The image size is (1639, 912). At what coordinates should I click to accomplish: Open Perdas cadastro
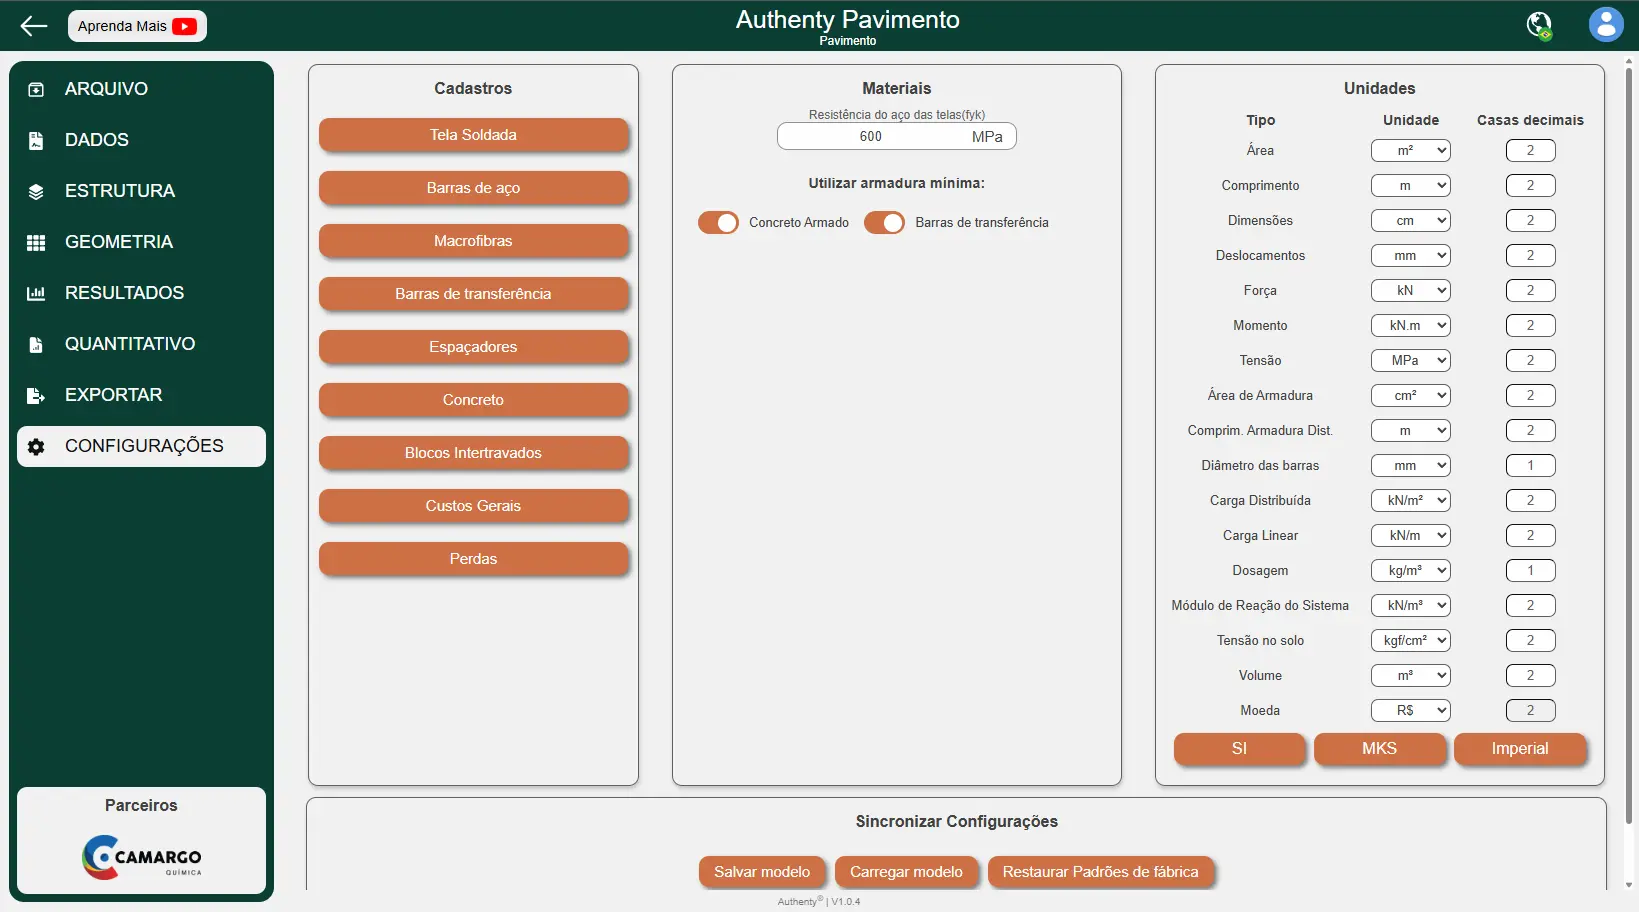click(x=473, y=559)
